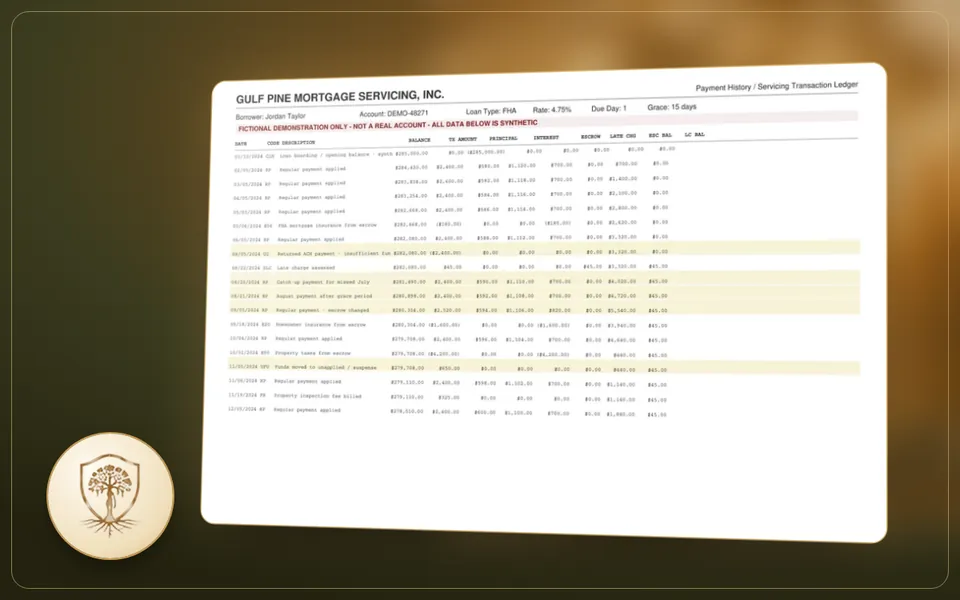Image resolution: width=960 pixels, height=600 pixels.
Task: Select the 'BALANCE' column header
Action: (x=419, y=140)
